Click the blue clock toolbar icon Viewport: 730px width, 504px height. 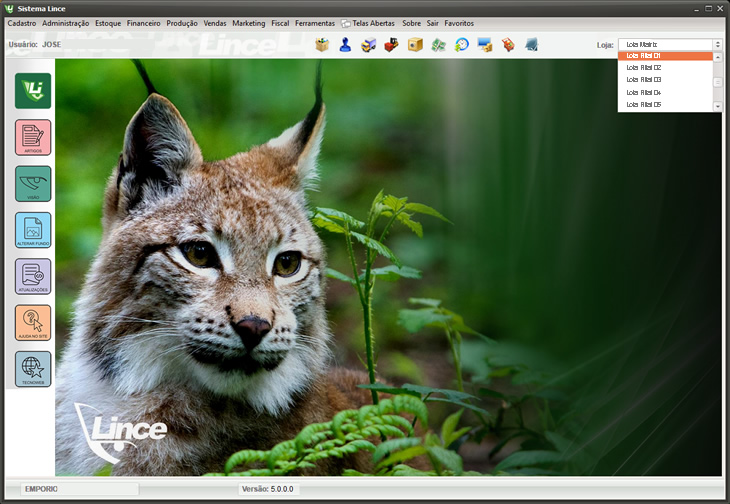pyautogui.click(x=461, y=45)
